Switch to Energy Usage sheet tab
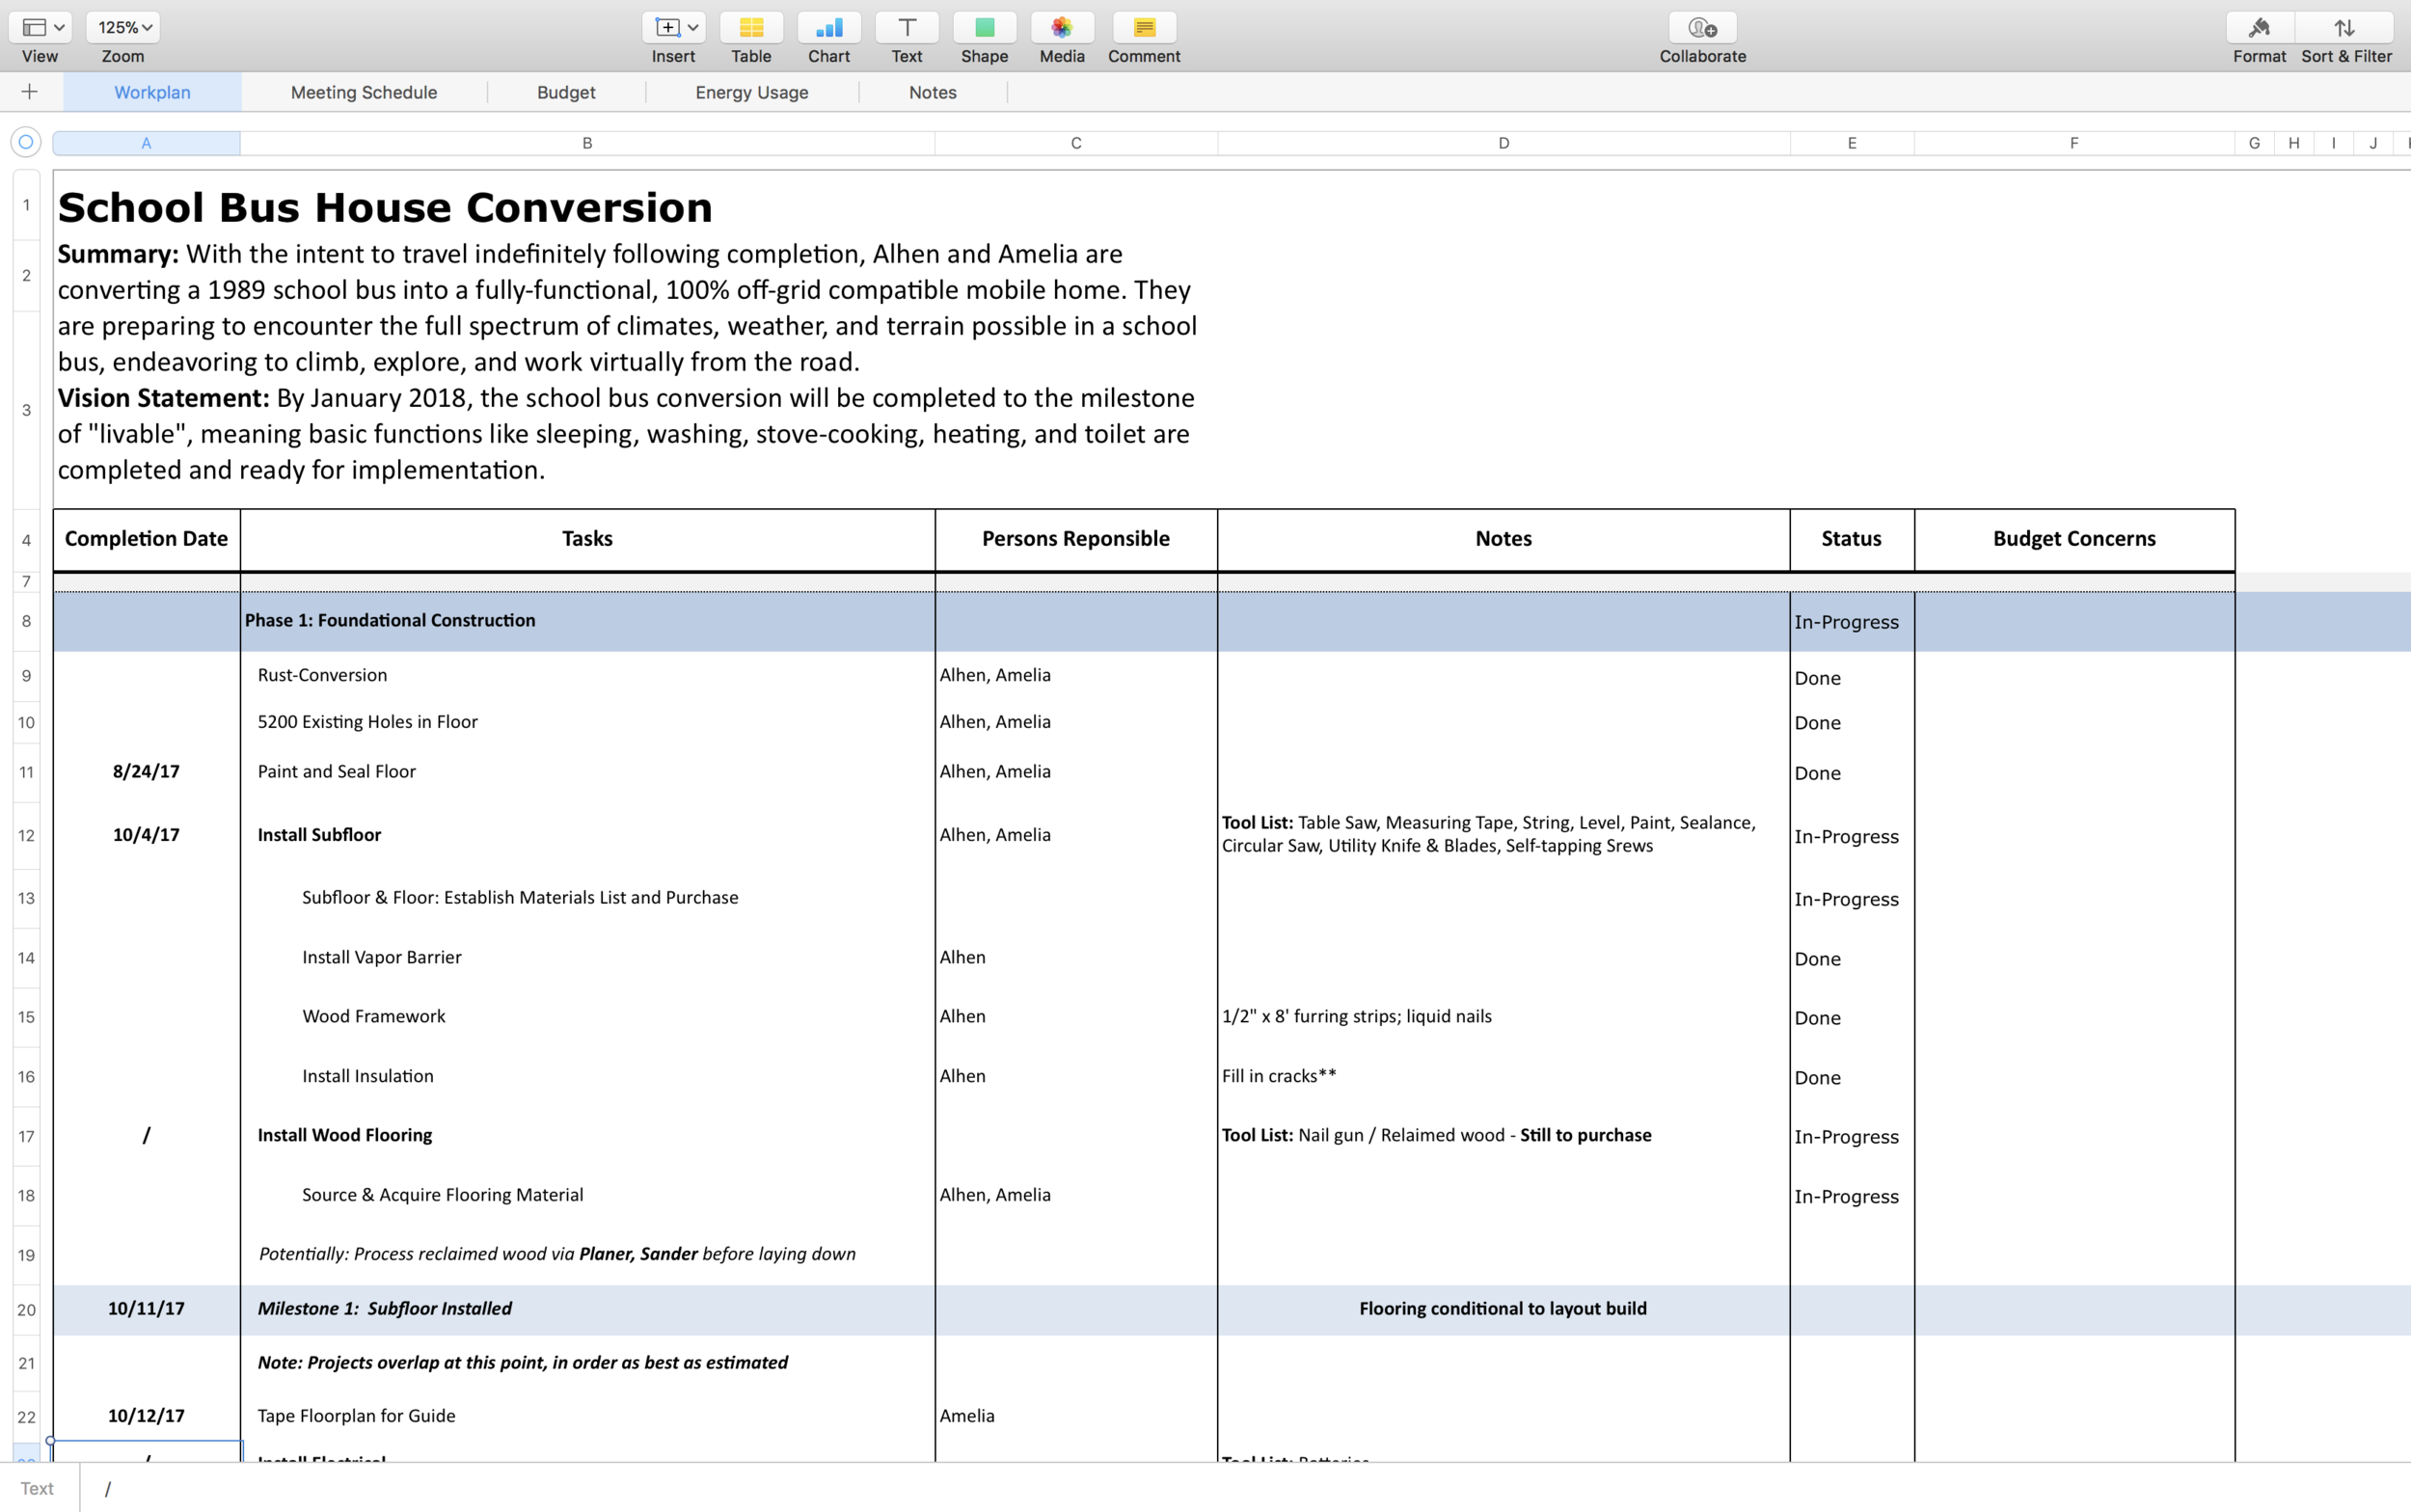This screenshot has height=1512, width=2411. pyautogui.click(x=752, y=92)
